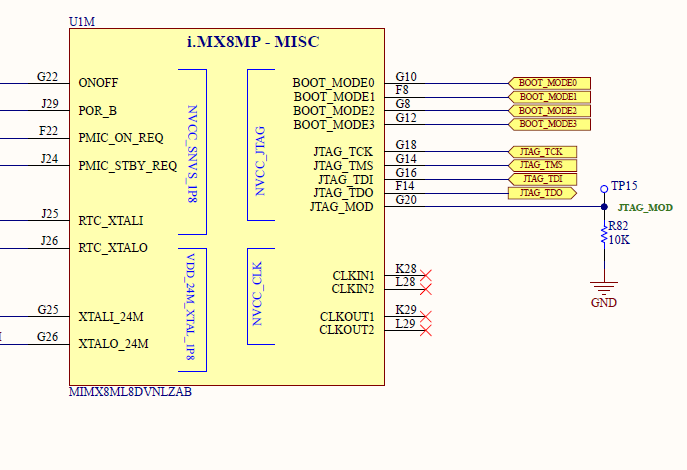Select pin number G25
This screenshot has width=687, height=470.
(x=48, y=310)
